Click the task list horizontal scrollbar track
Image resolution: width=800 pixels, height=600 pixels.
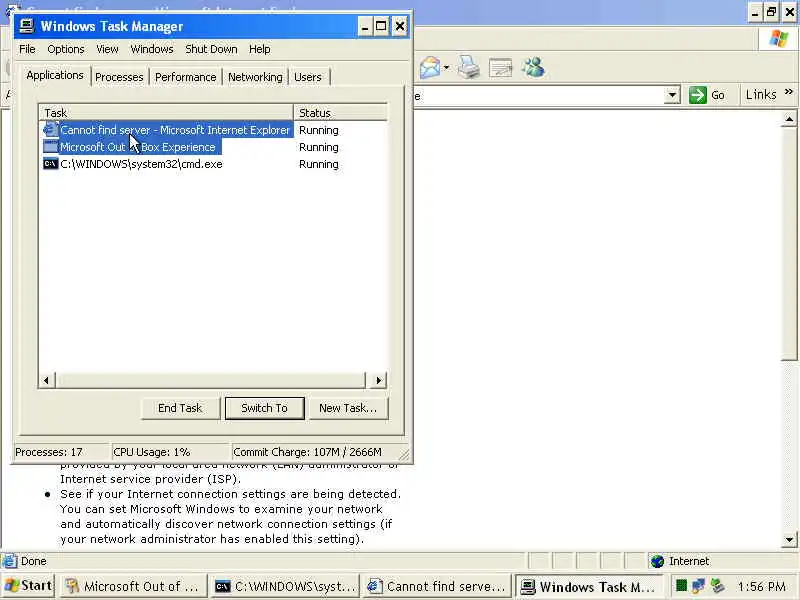[211, 380]
